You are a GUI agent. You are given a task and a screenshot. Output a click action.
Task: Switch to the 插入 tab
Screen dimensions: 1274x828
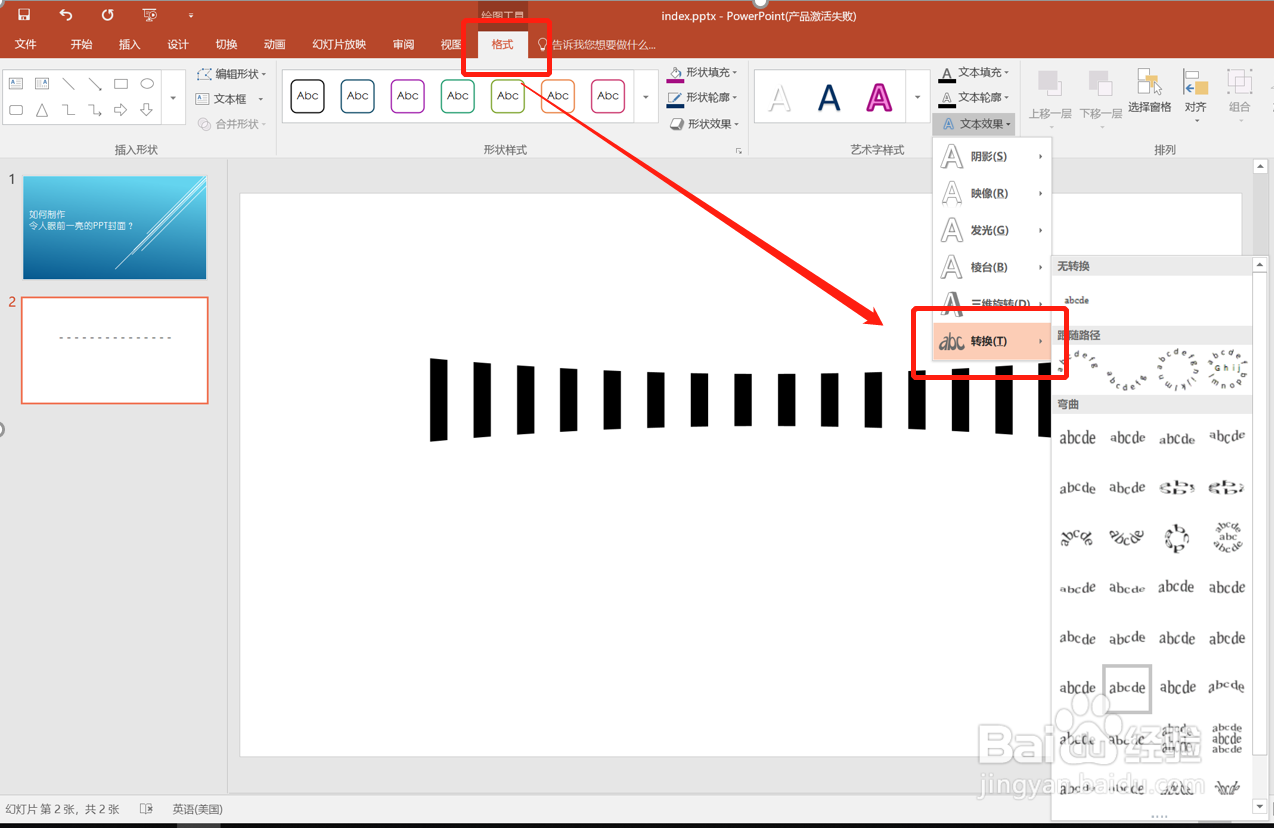tap(129, 45)
